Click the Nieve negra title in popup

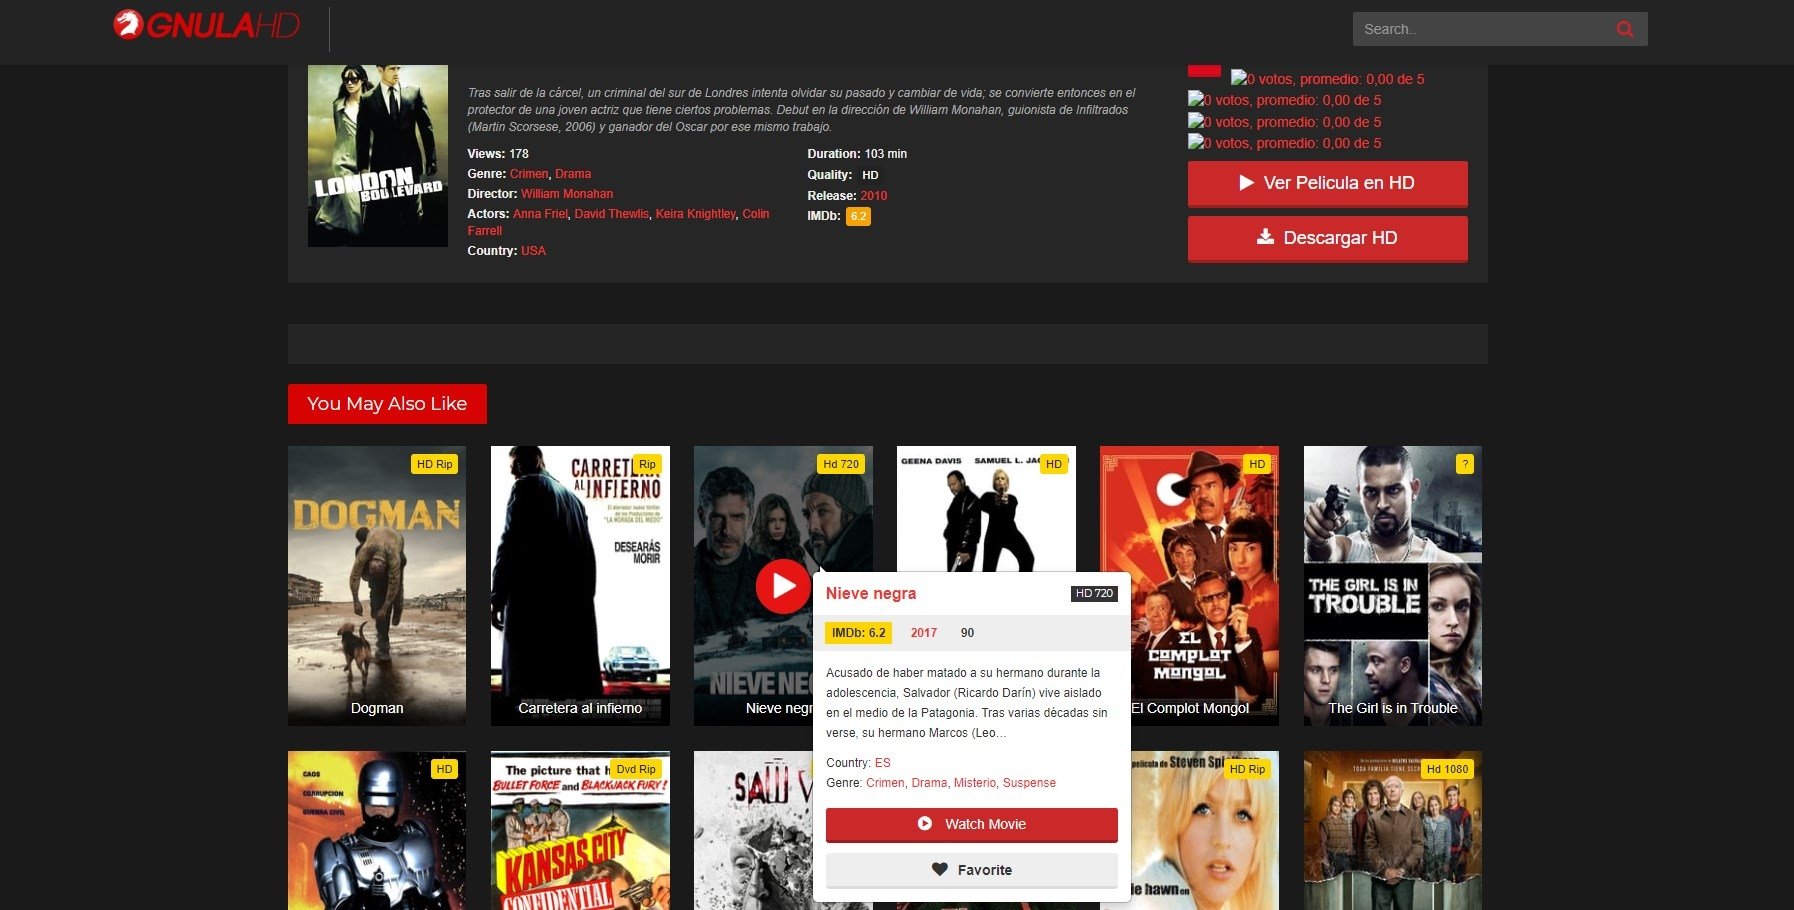(871, 593)
